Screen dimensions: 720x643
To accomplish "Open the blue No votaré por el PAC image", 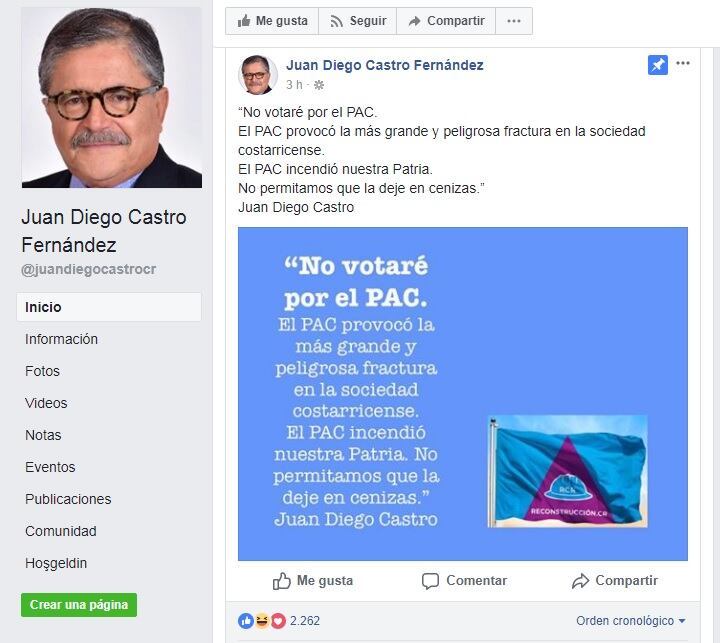I will (x=463, y=394).
